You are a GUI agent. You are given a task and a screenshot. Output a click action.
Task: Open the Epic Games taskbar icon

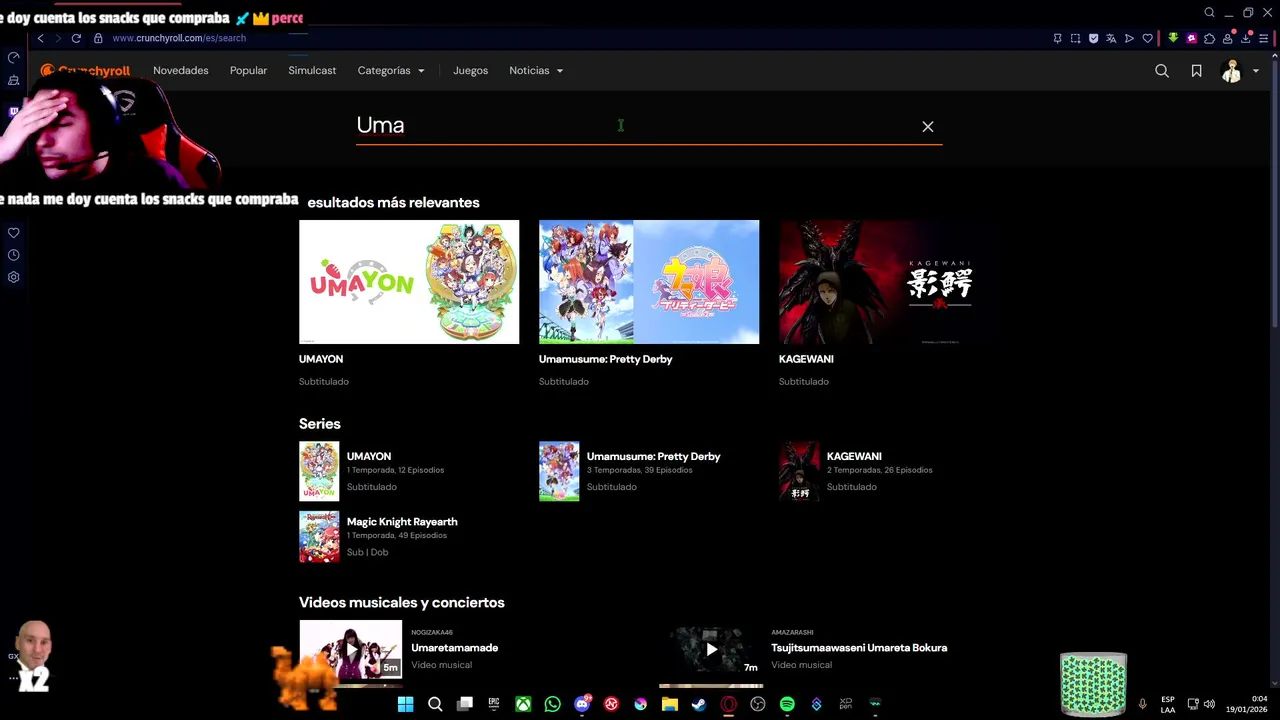point(494,704)
